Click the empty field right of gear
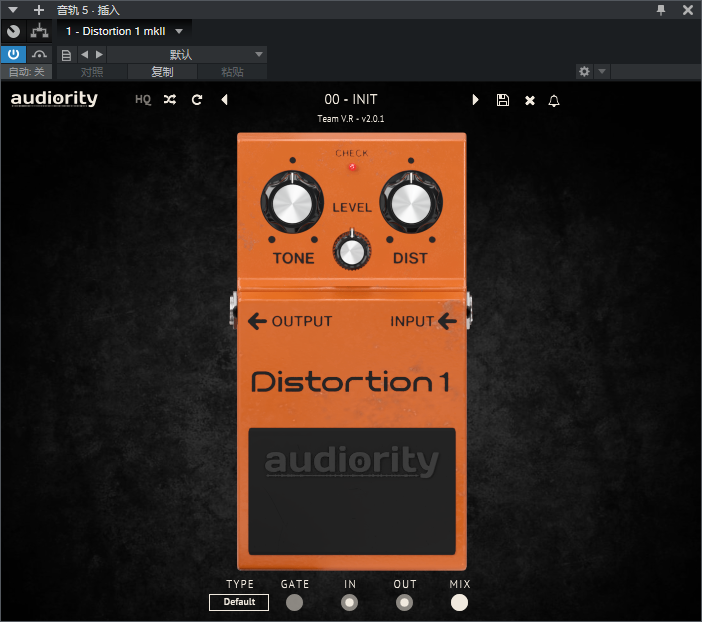Screen dimensions: 702x622 click(656, 71)
